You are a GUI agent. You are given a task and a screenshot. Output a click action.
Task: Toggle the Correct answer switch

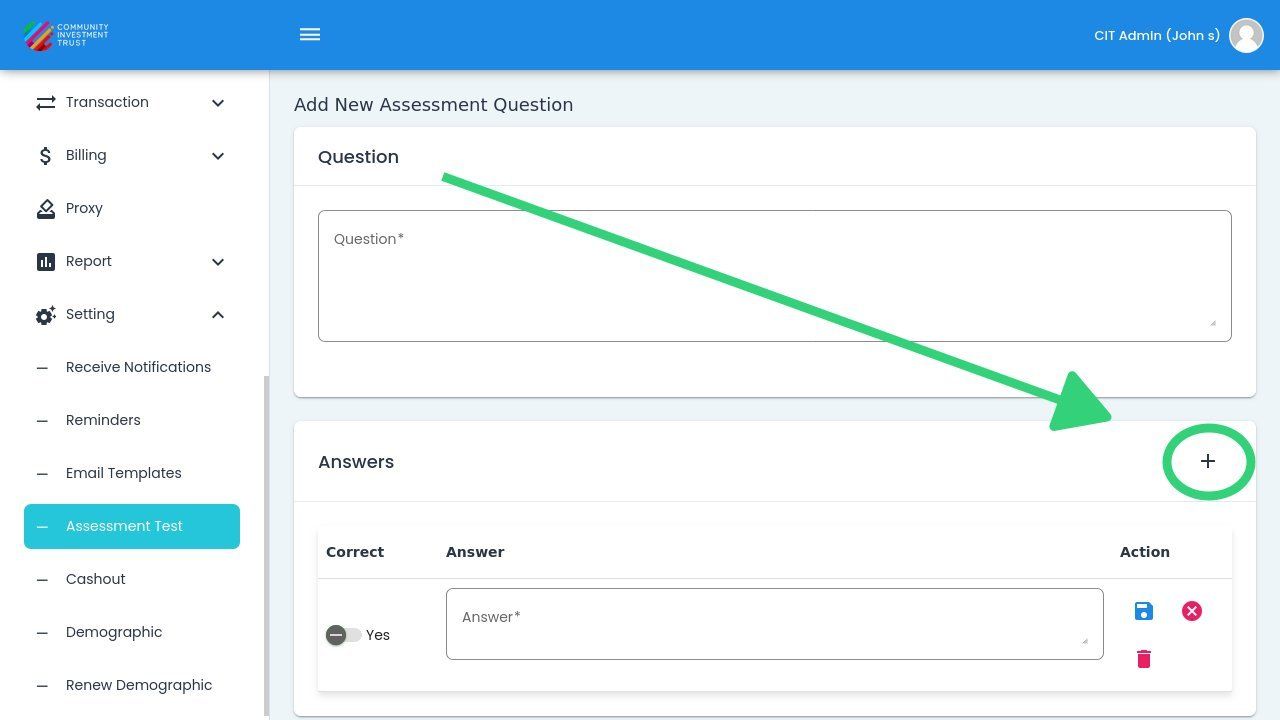[x=343, y=635]
